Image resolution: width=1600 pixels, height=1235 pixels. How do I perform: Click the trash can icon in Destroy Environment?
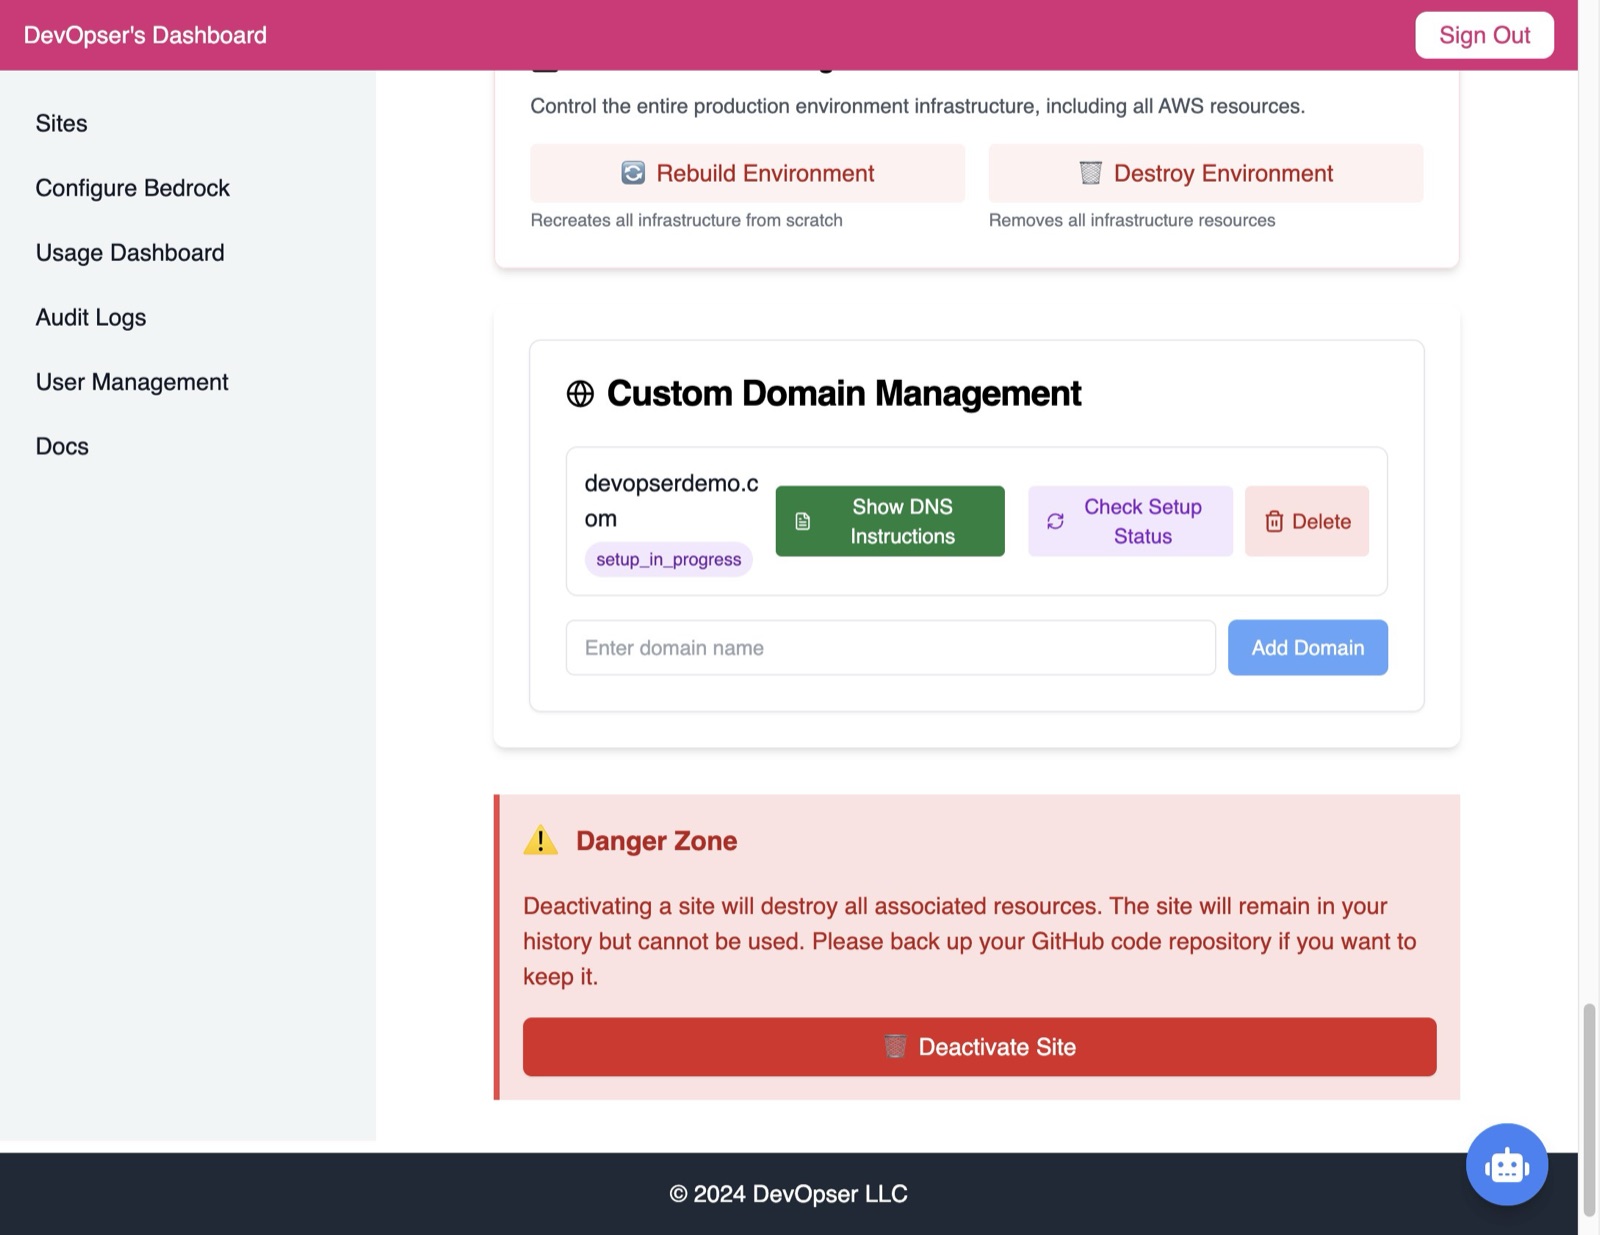tap(1090, 173)
